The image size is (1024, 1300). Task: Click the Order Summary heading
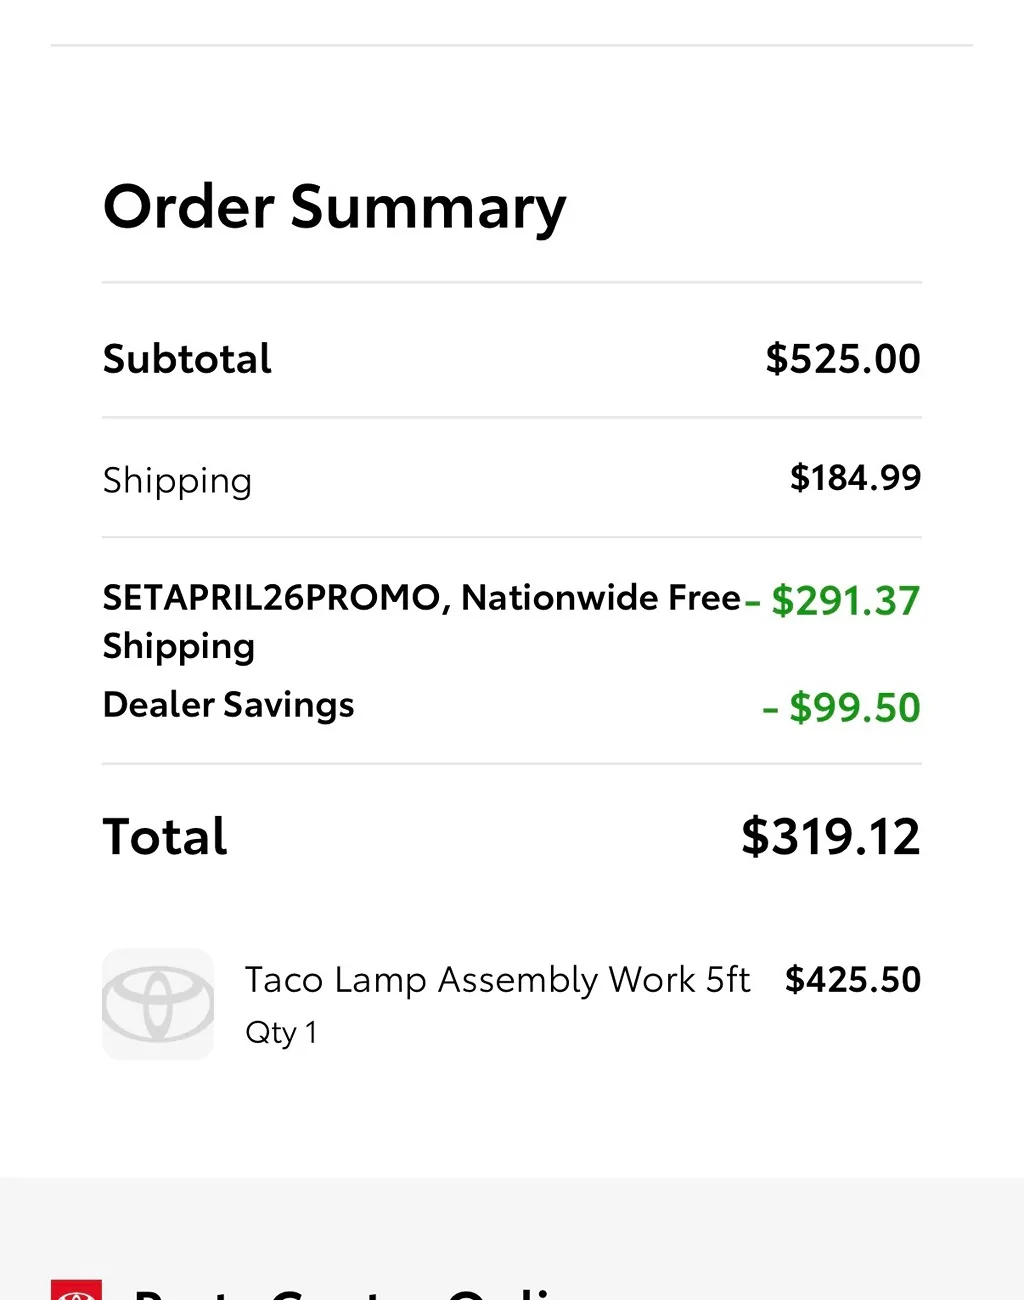pos(334,207)
